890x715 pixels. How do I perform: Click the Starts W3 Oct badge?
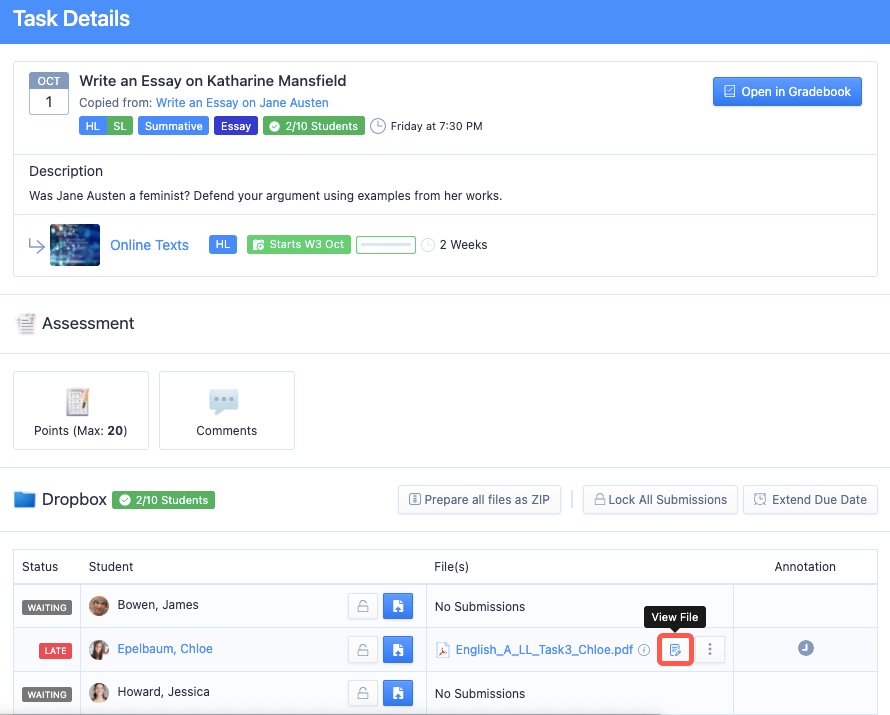coord(299,245)
